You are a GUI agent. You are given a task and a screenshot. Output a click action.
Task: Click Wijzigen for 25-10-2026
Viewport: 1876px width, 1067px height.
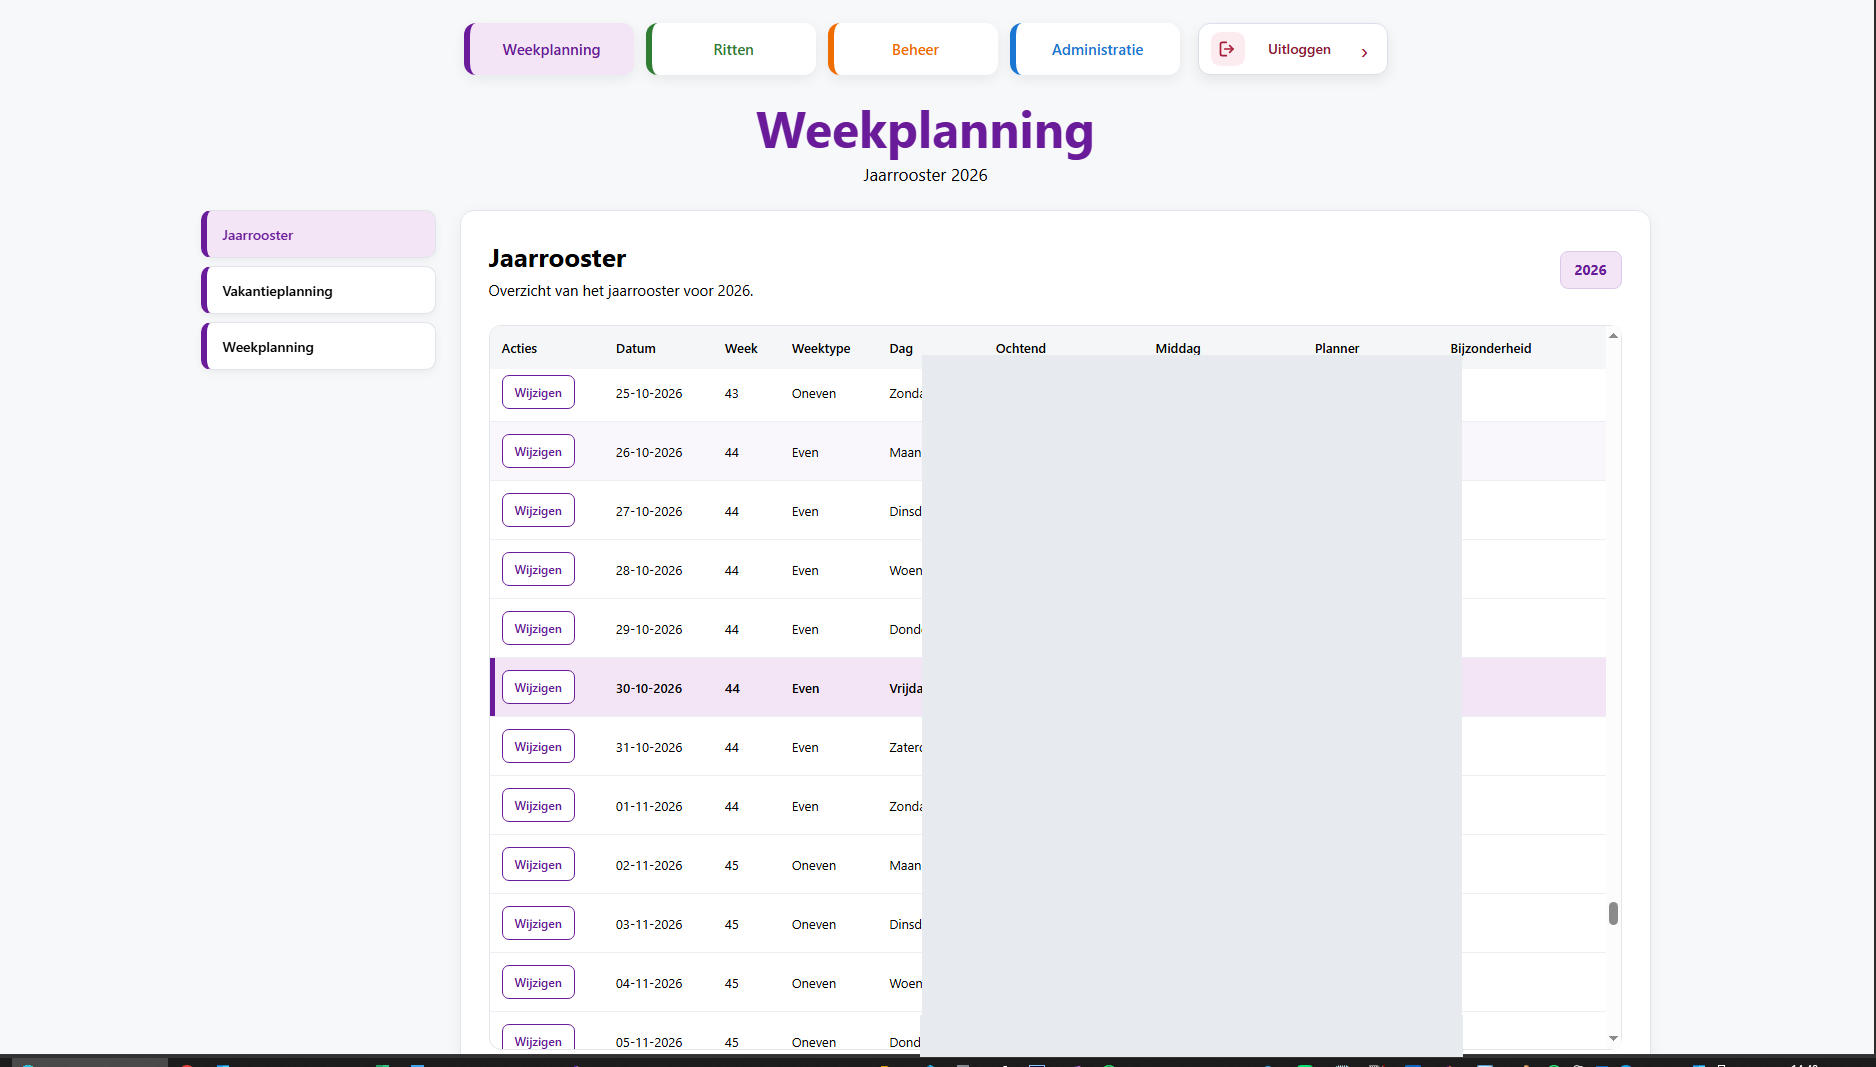tap(538, 393)
